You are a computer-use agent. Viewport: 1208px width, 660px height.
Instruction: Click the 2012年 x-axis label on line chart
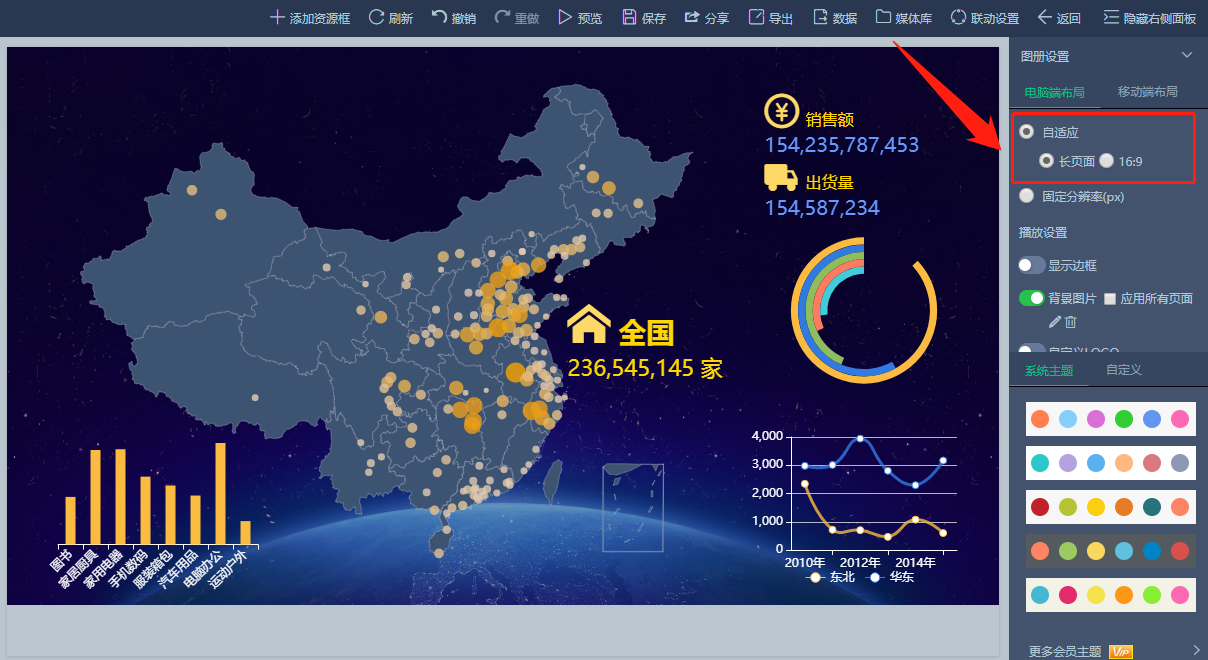click(x=860, y=562)
